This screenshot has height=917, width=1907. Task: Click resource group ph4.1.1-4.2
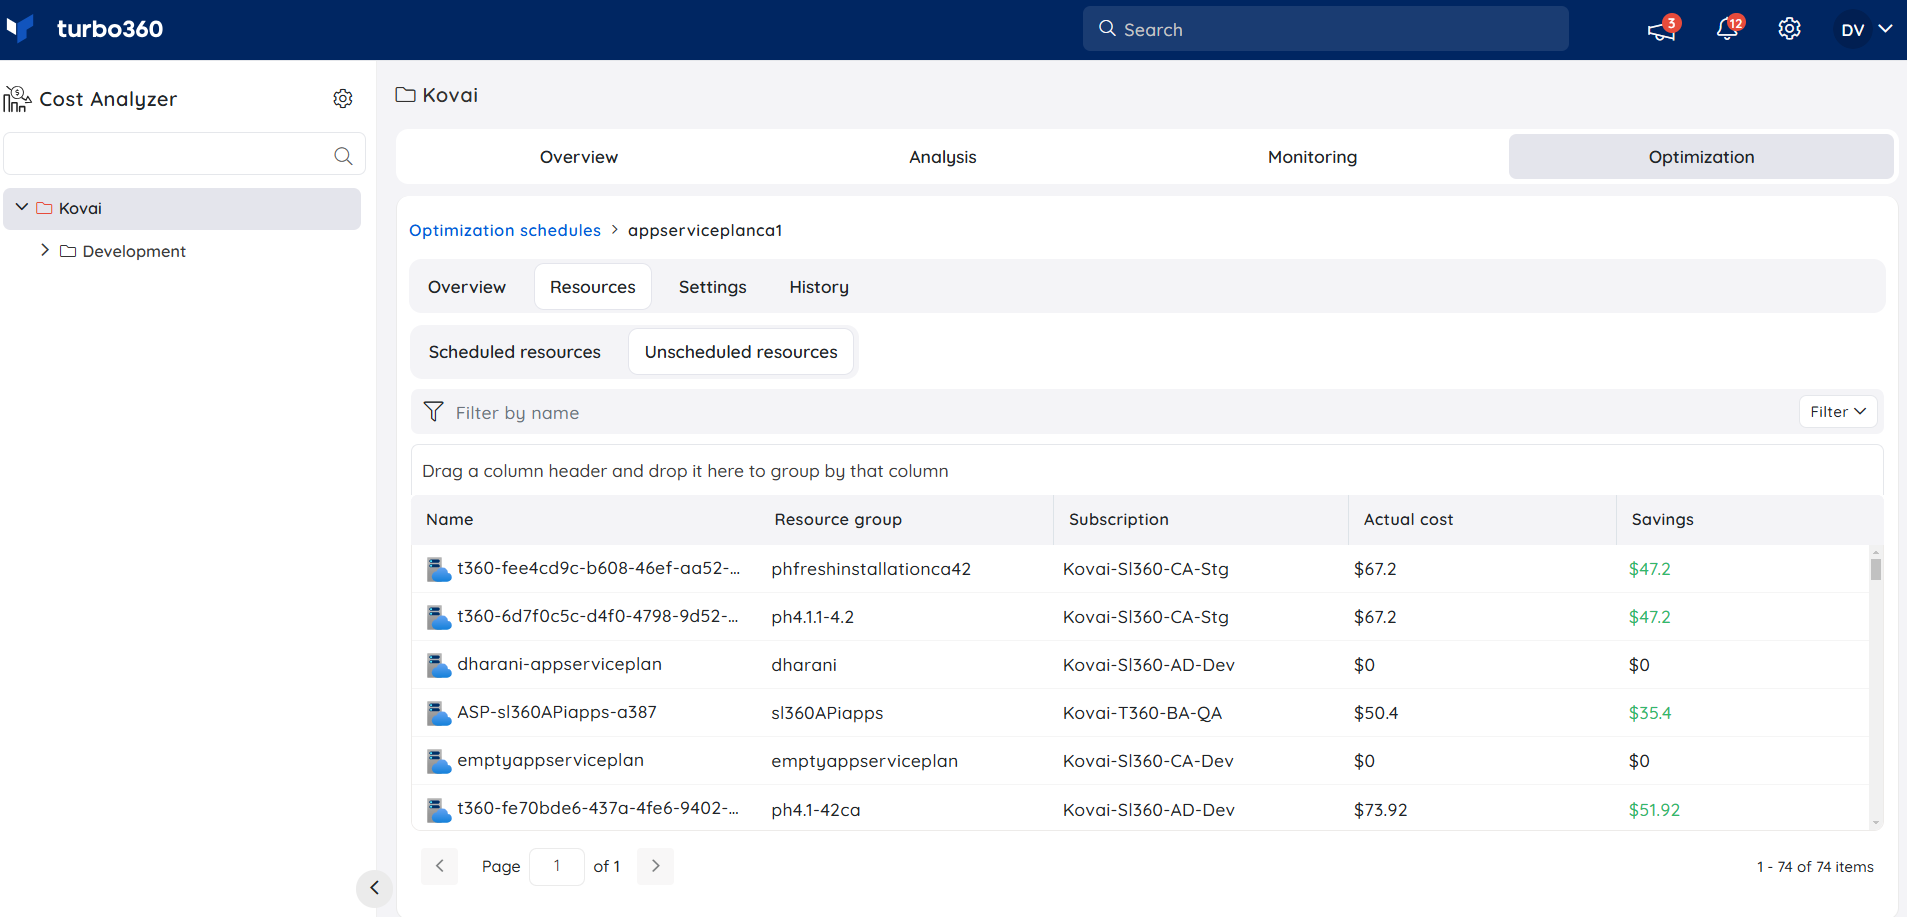[x=813, y=617]
